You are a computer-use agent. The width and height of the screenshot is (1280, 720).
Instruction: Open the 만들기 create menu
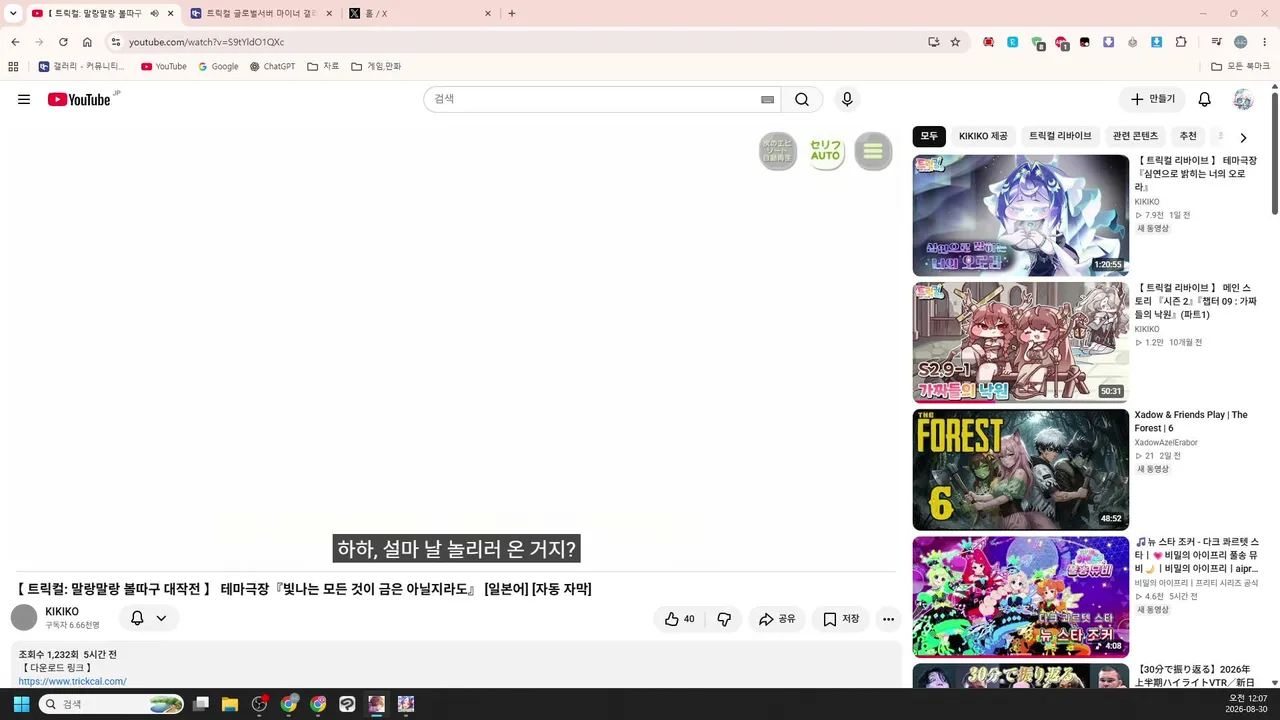[1152, 99]
